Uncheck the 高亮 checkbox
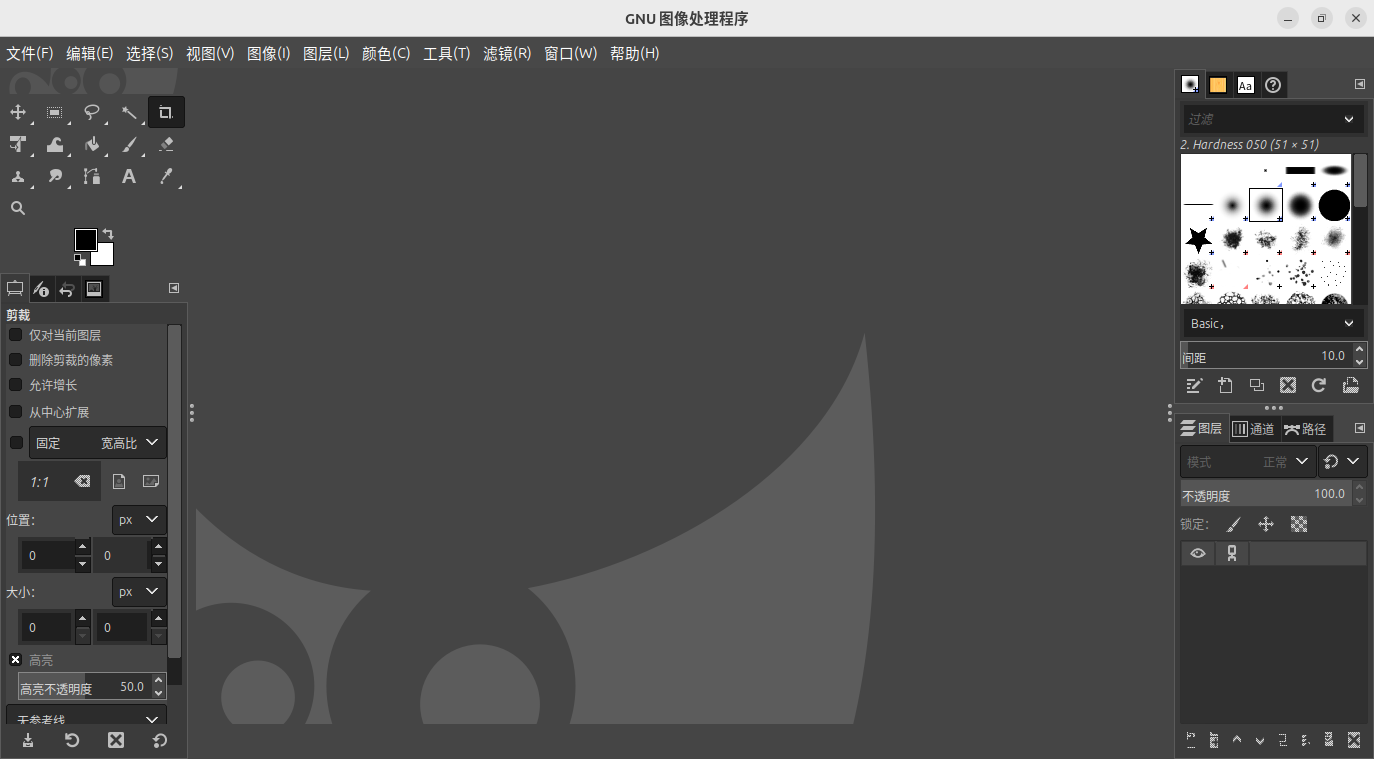 16,660
